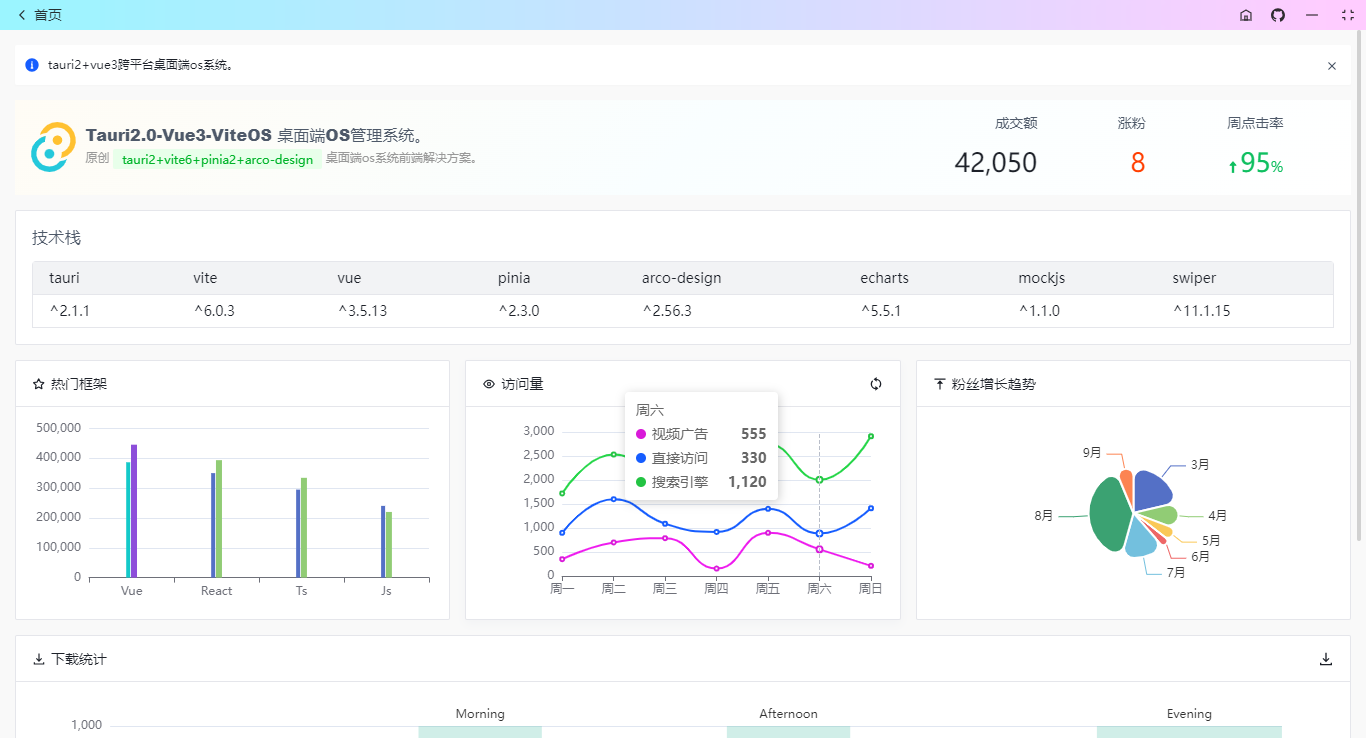Dismiss the tauri2+vue3 alert banner
The height and width of the screenshot is (738, 1366).
tap(1331, 66)
